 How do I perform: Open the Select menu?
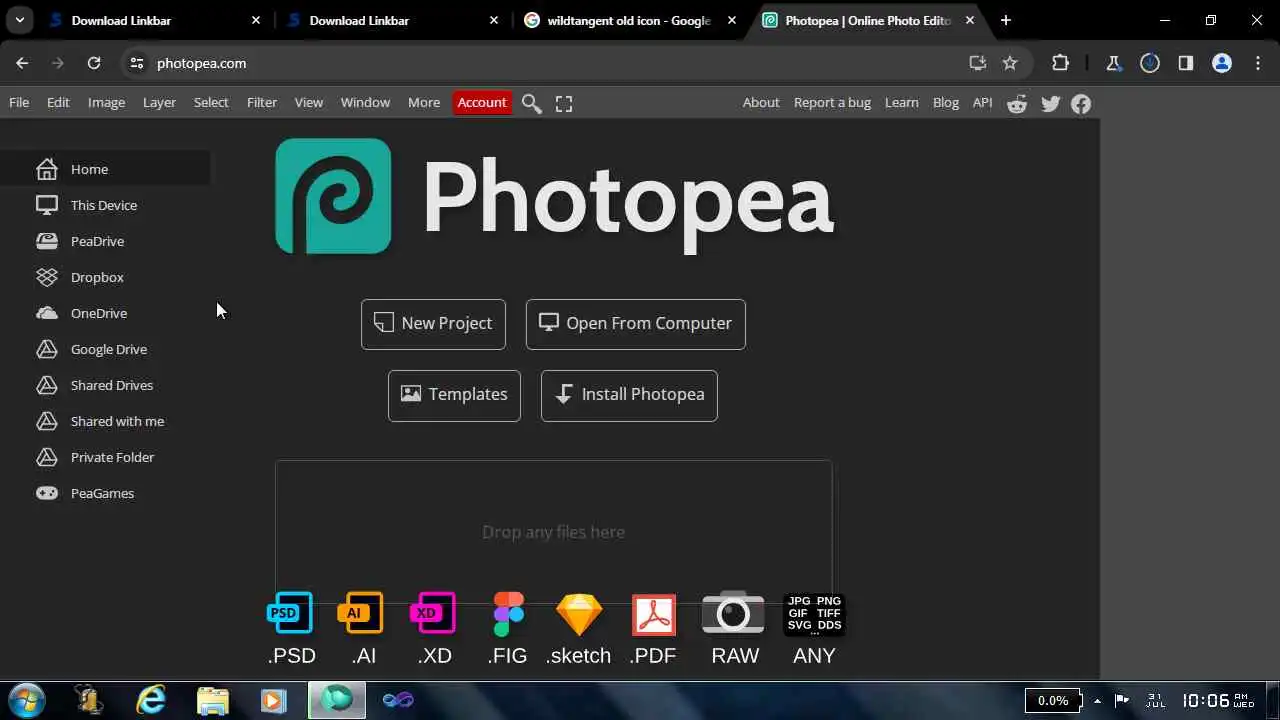[211, 102]
